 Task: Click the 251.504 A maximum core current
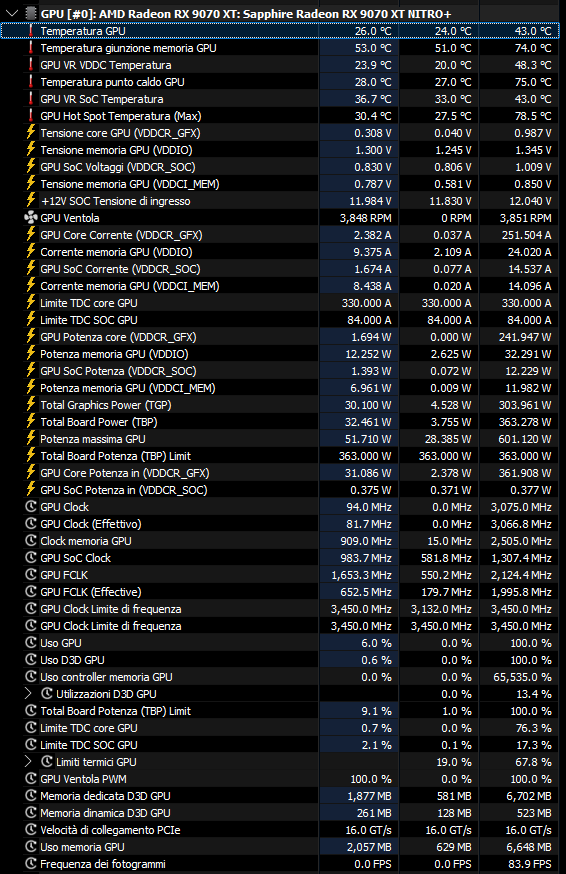point(526,235)
